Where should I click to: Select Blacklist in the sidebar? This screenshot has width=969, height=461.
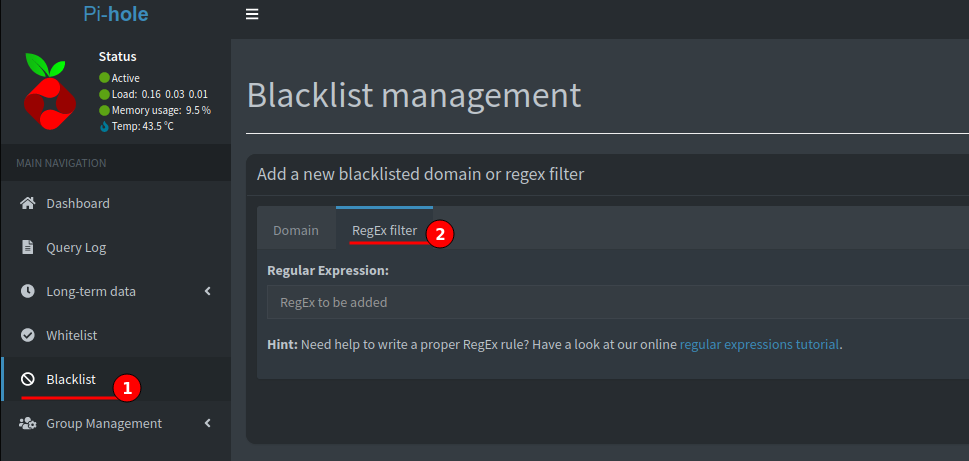coord(116,379)
